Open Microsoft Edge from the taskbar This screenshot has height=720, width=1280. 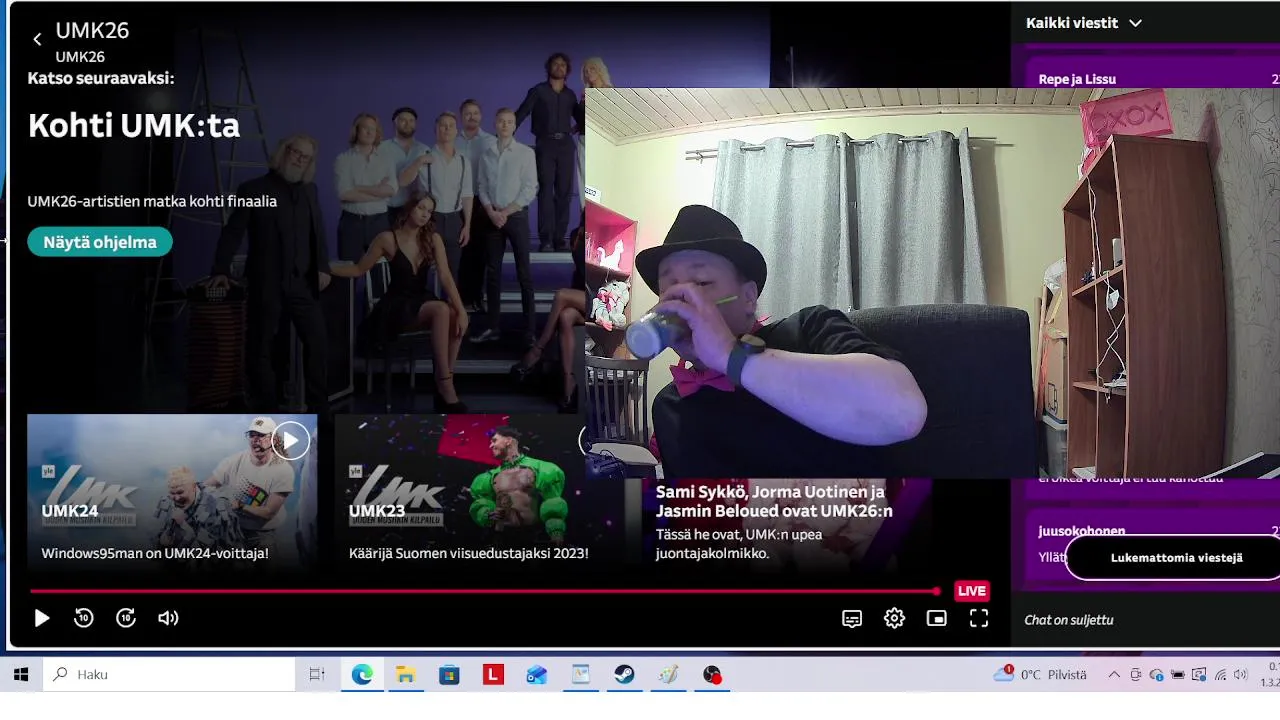coord(361,675)
